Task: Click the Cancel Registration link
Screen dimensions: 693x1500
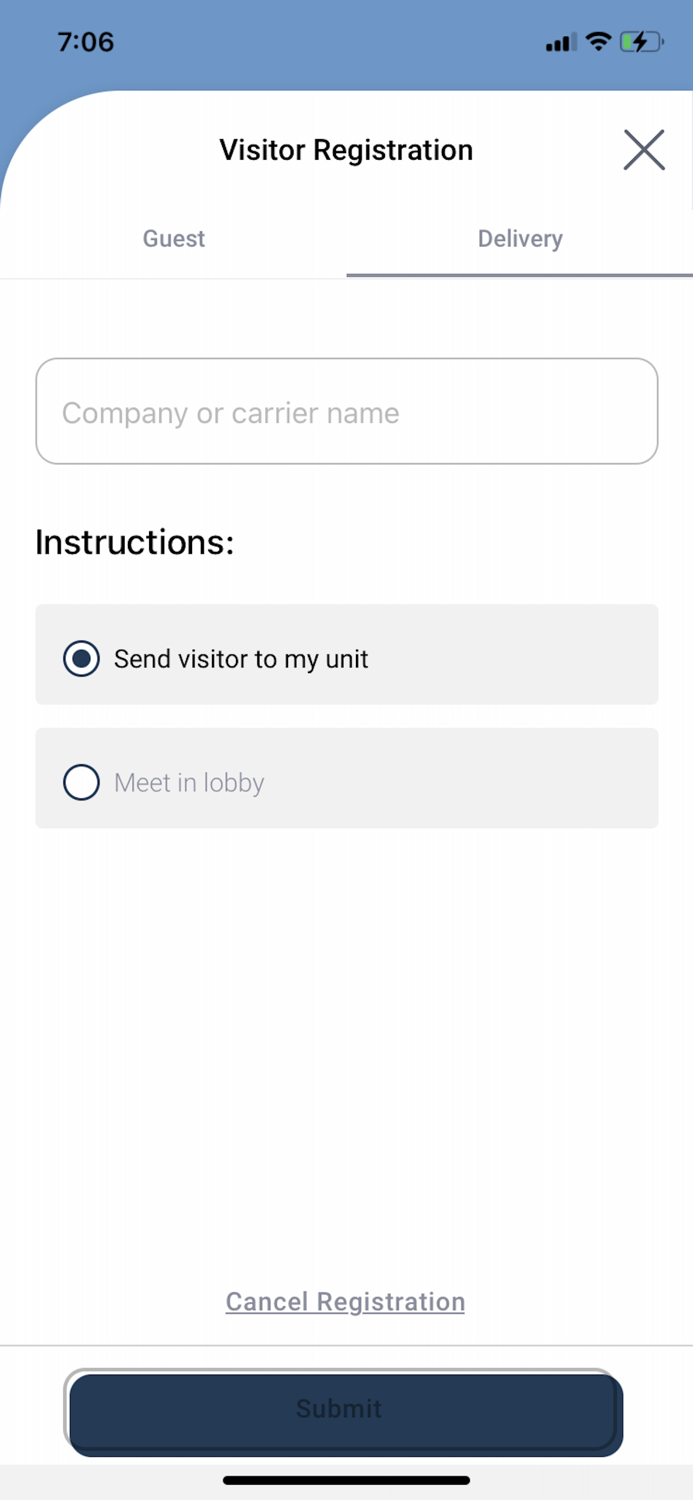Action: click(x=345, y=1301)
